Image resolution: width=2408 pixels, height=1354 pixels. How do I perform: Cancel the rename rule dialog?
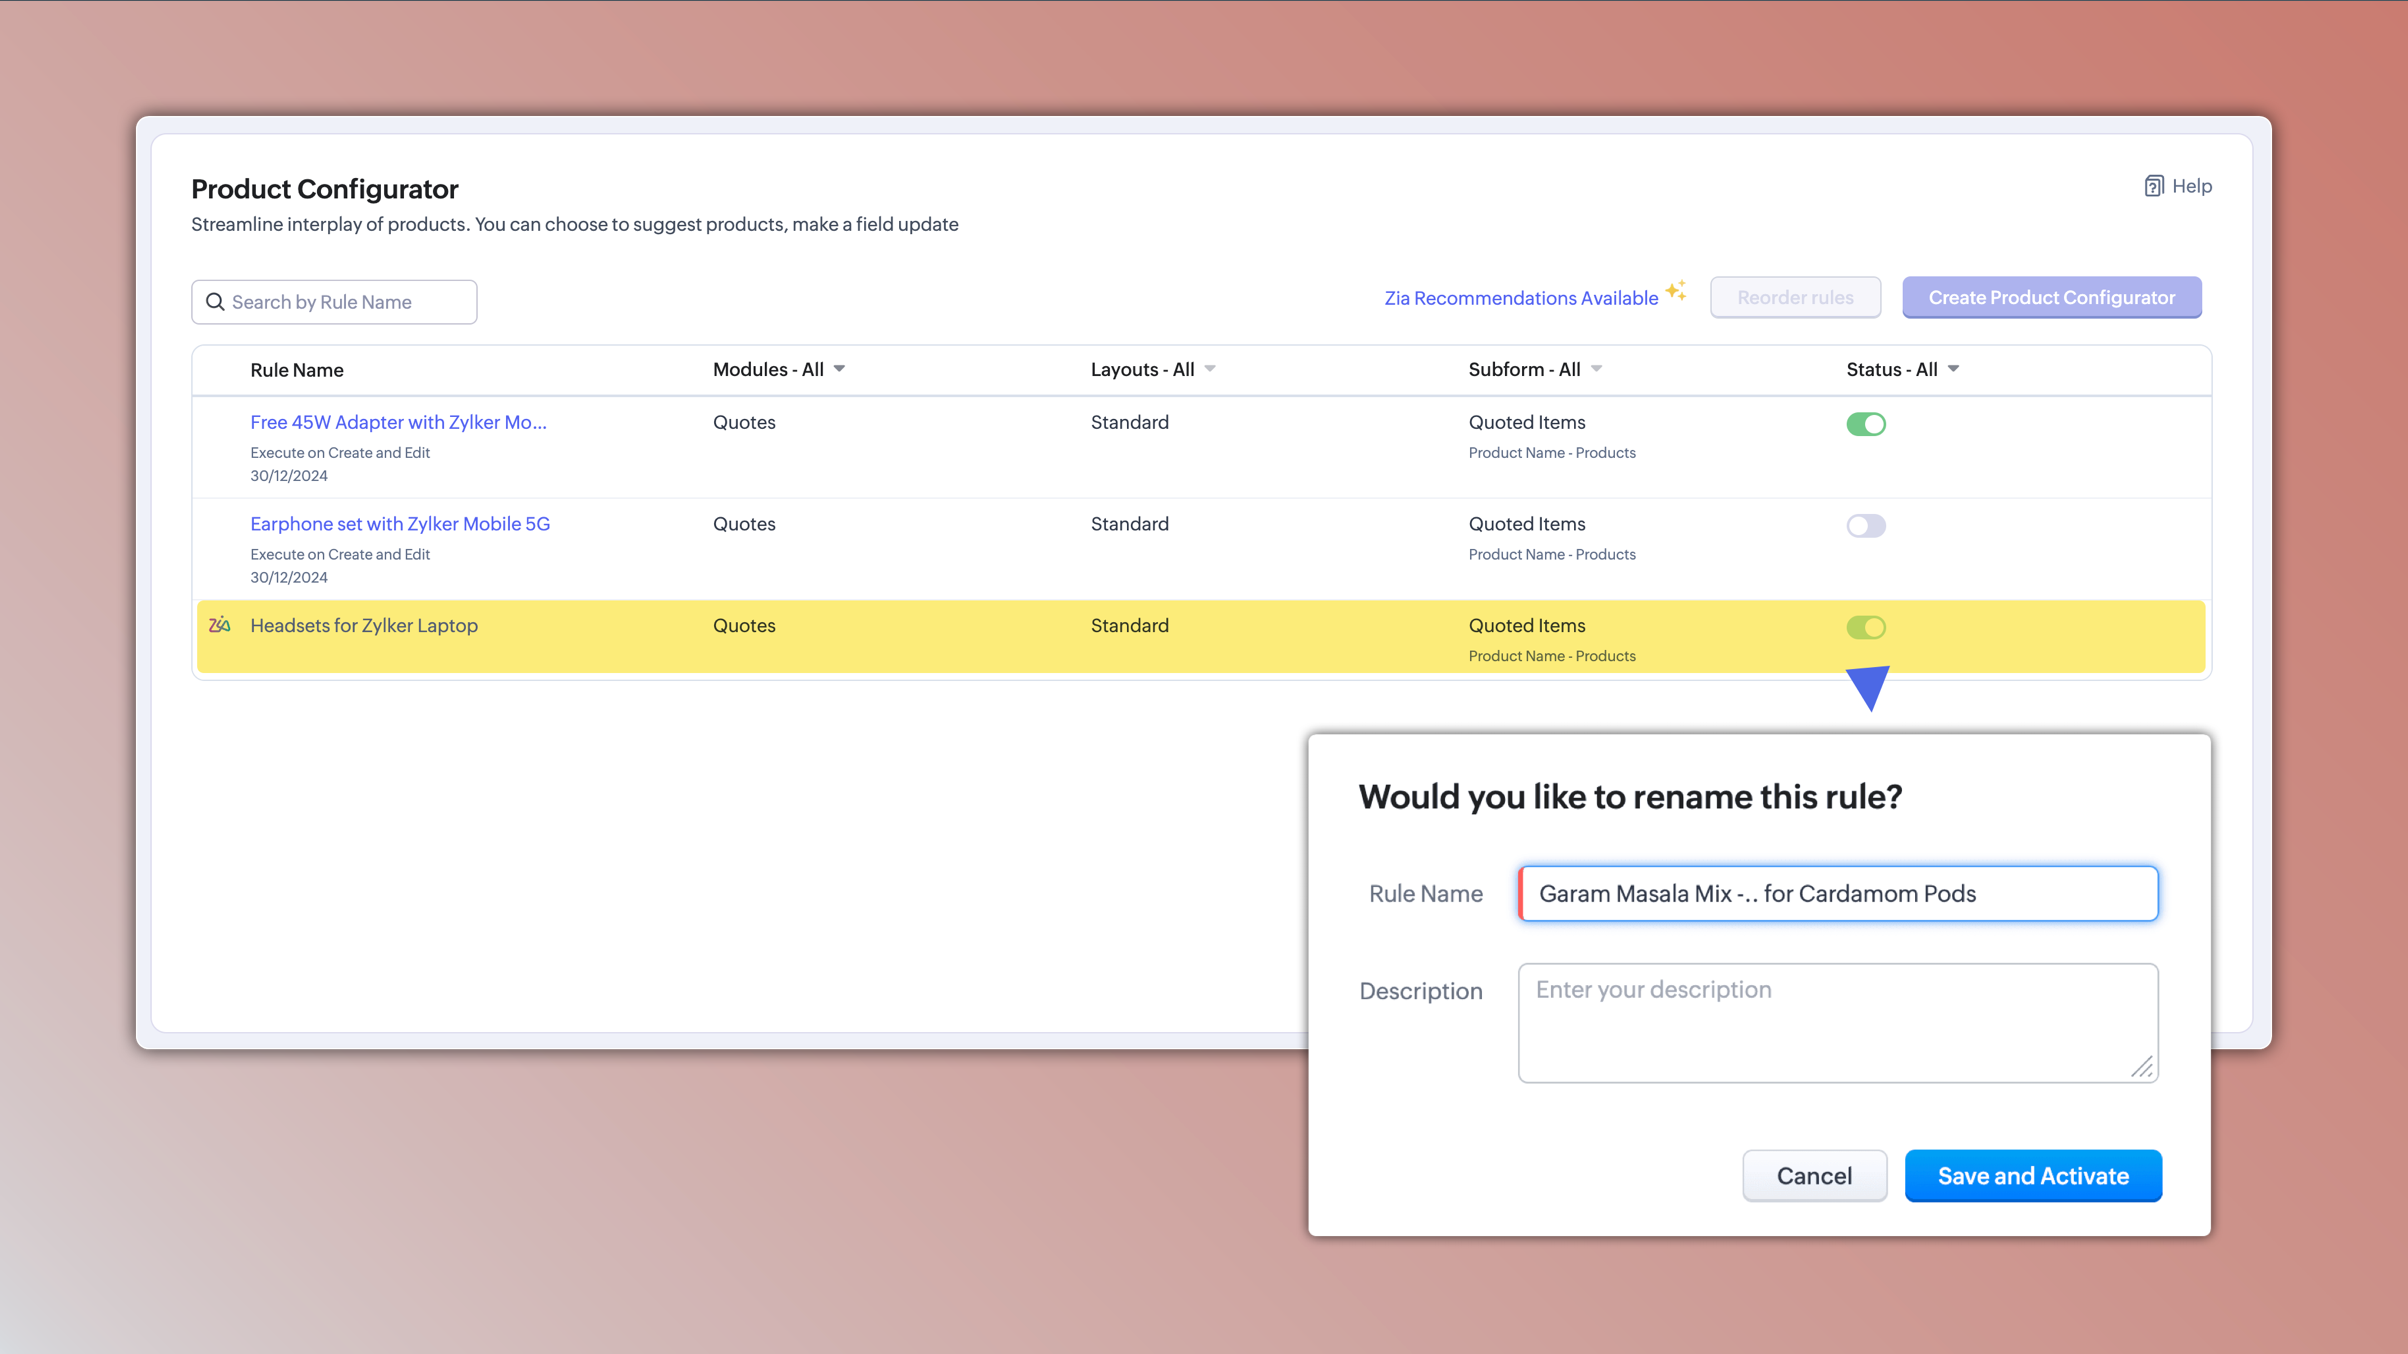tap(1814, 1176)
